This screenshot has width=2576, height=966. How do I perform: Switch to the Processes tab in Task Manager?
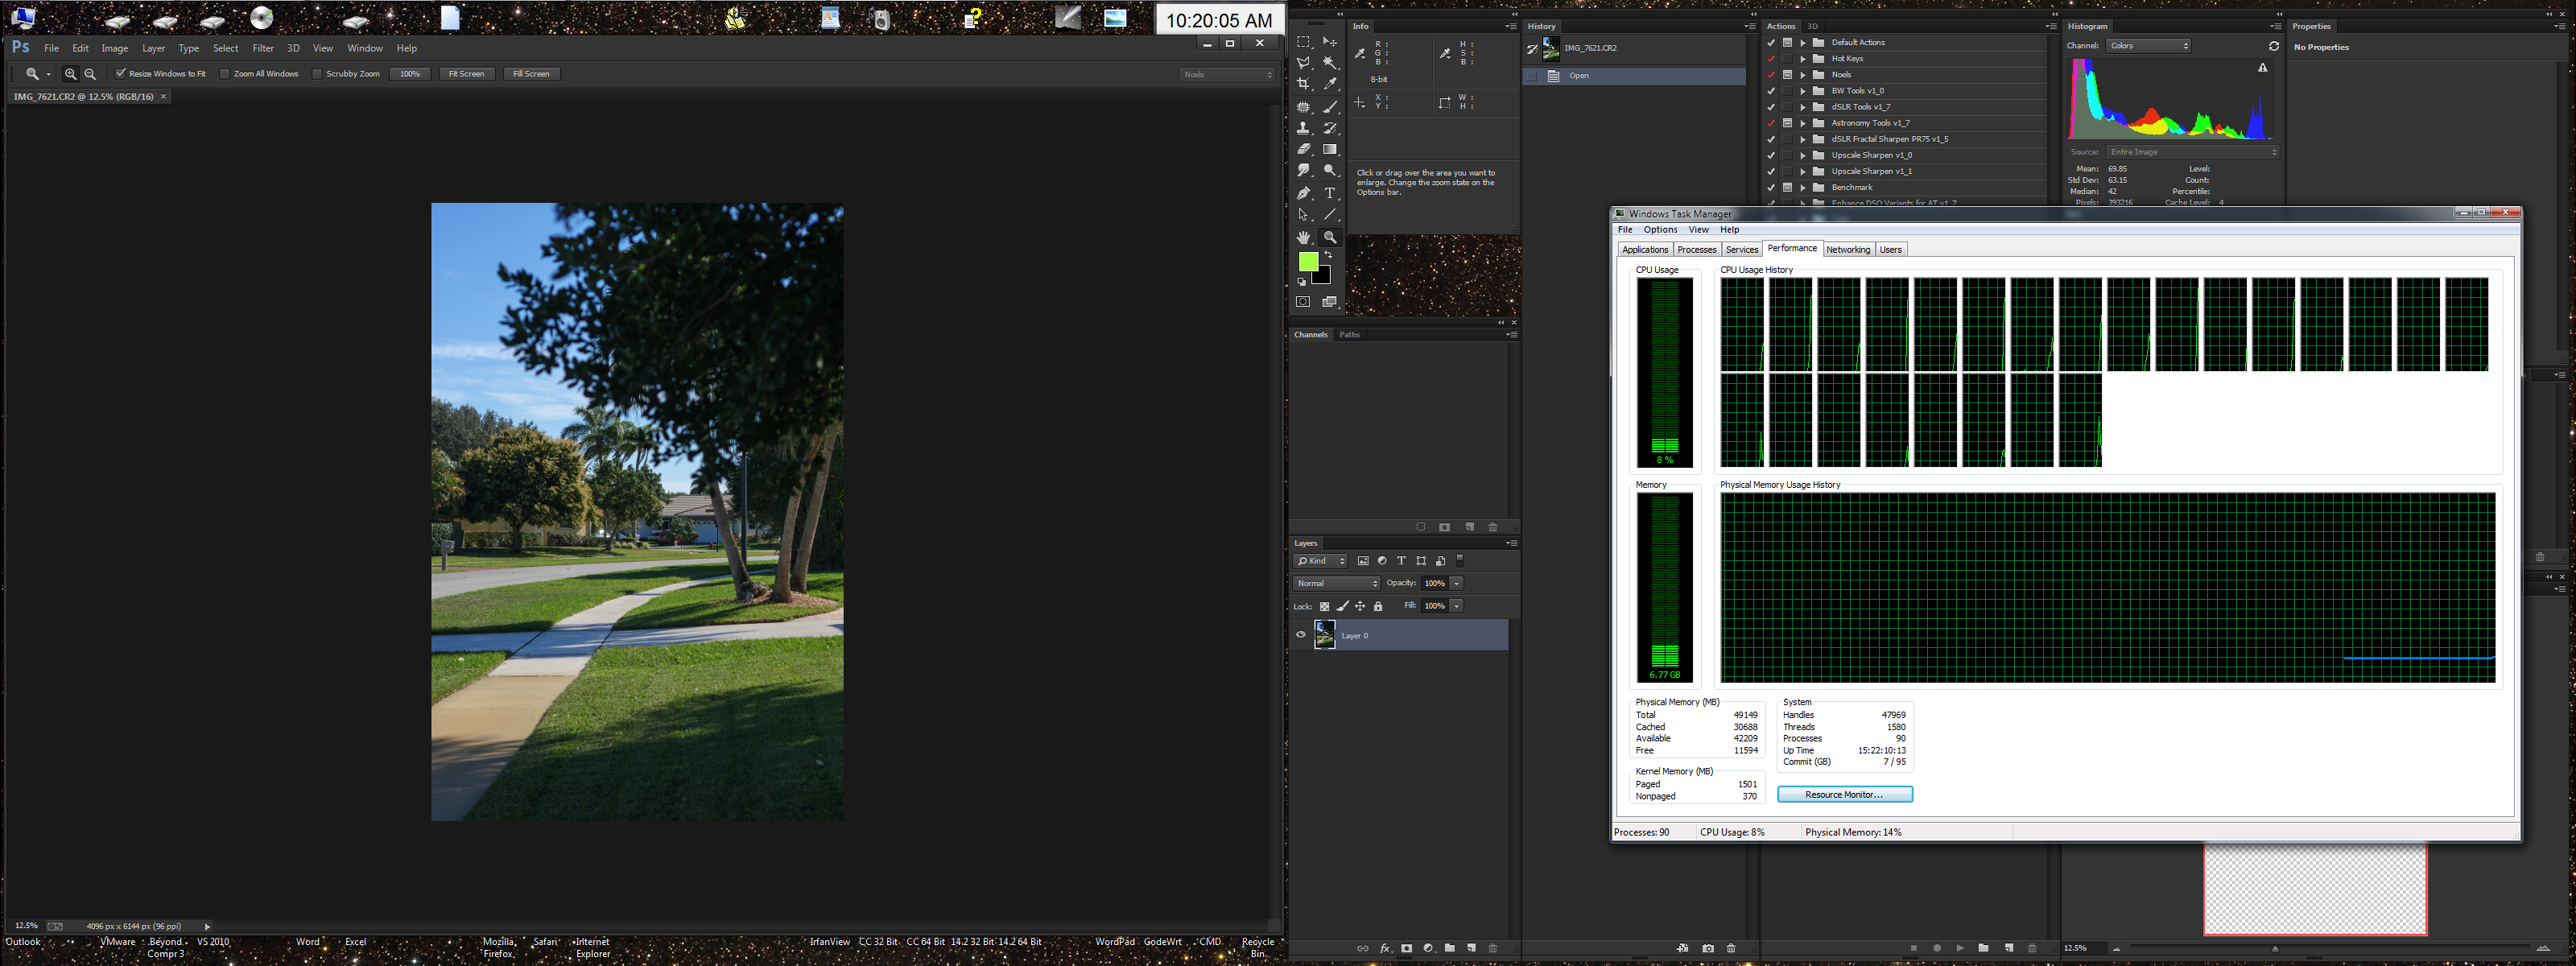tap(1696, 250)
